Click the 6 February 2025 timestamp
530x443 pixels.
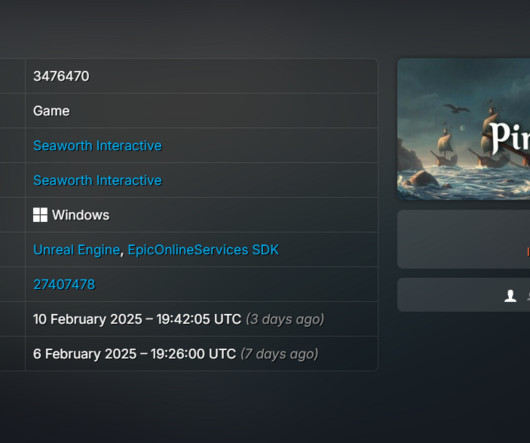point(135,354)
